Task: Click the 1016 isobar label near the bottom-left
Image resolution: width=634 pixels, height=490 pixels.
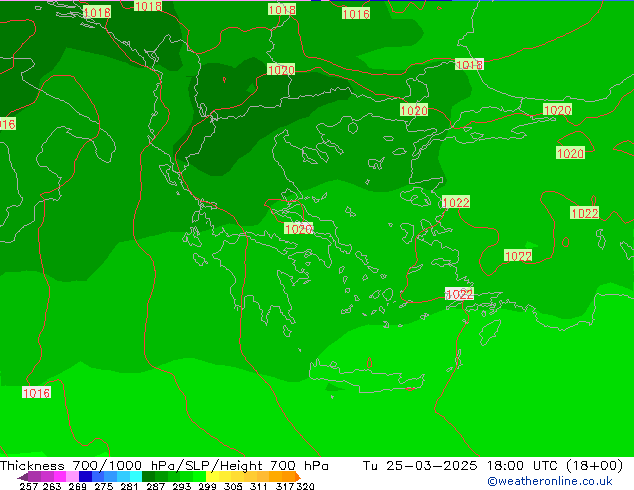Action: pyautogui.click(x=36, y=393)
